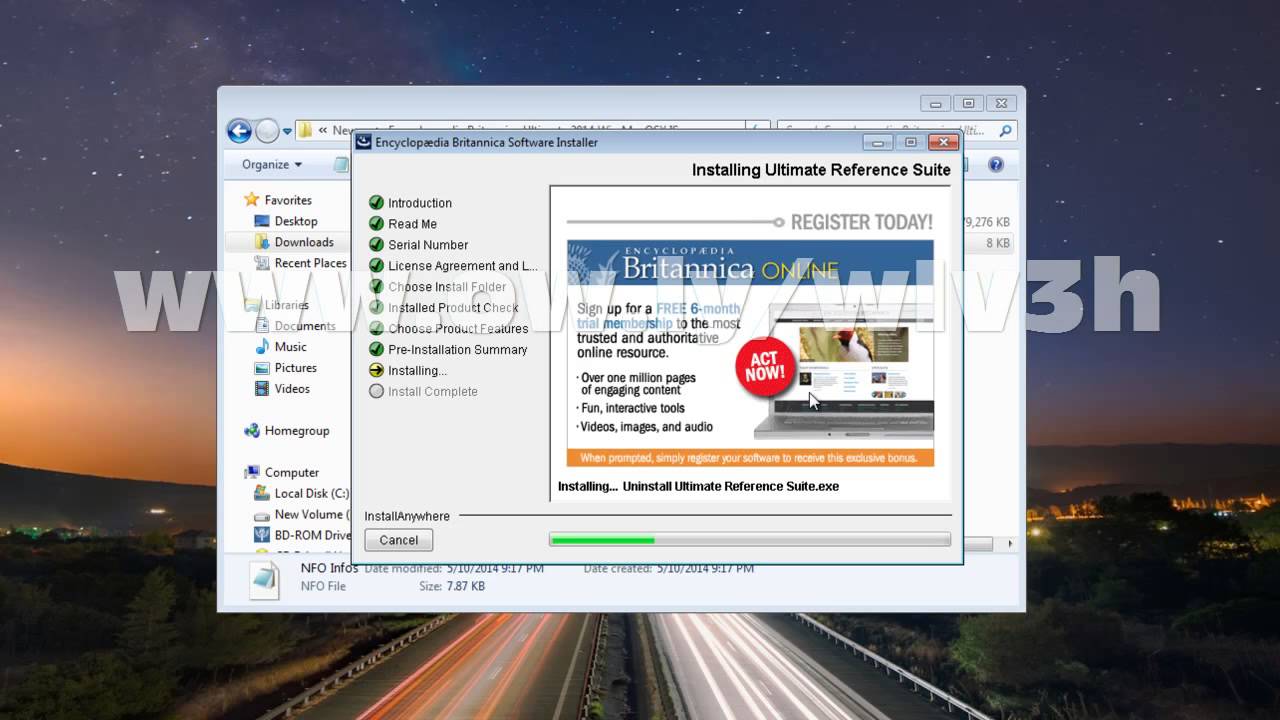Open New Volume drive in sidebar
The image size is (1280, 720).
tap(312, 515)
